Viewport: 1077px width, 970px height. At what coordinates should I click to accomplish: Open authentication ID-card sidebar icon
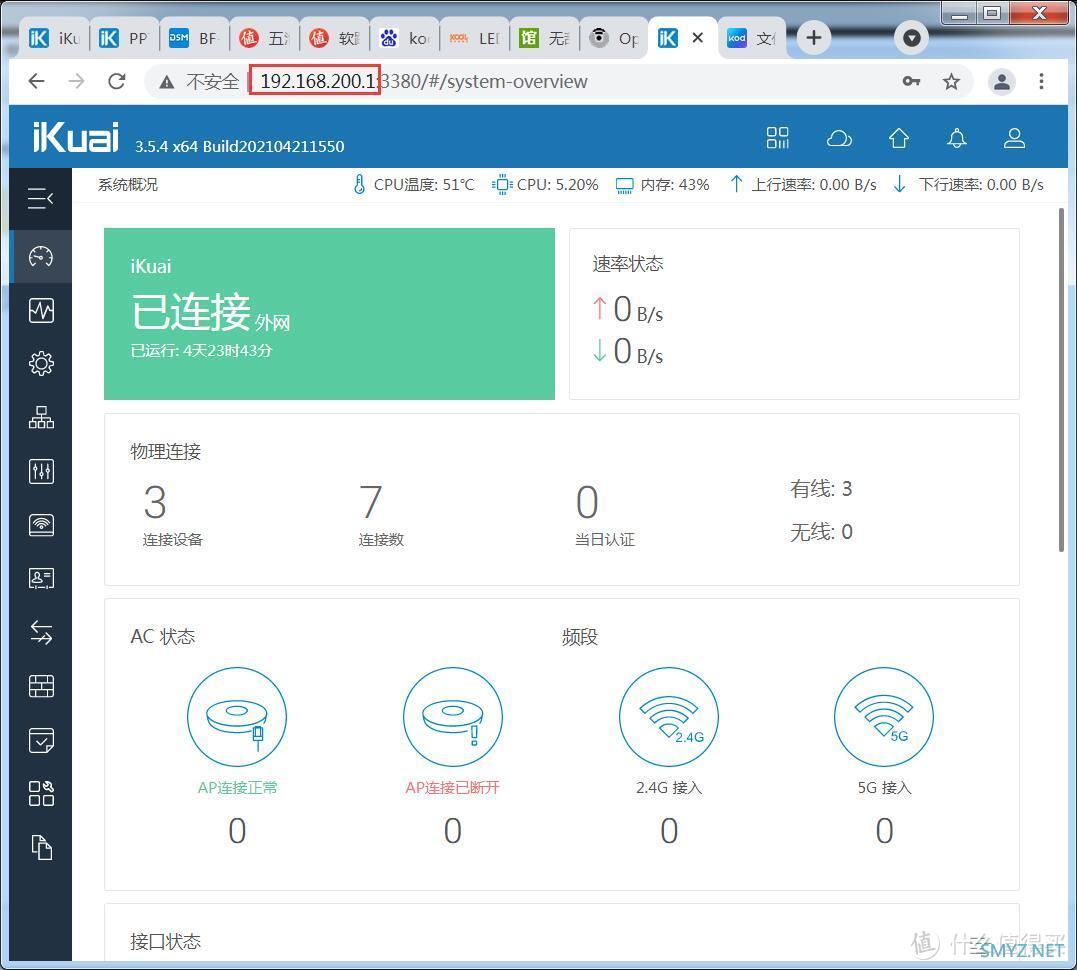click(41, 578)
